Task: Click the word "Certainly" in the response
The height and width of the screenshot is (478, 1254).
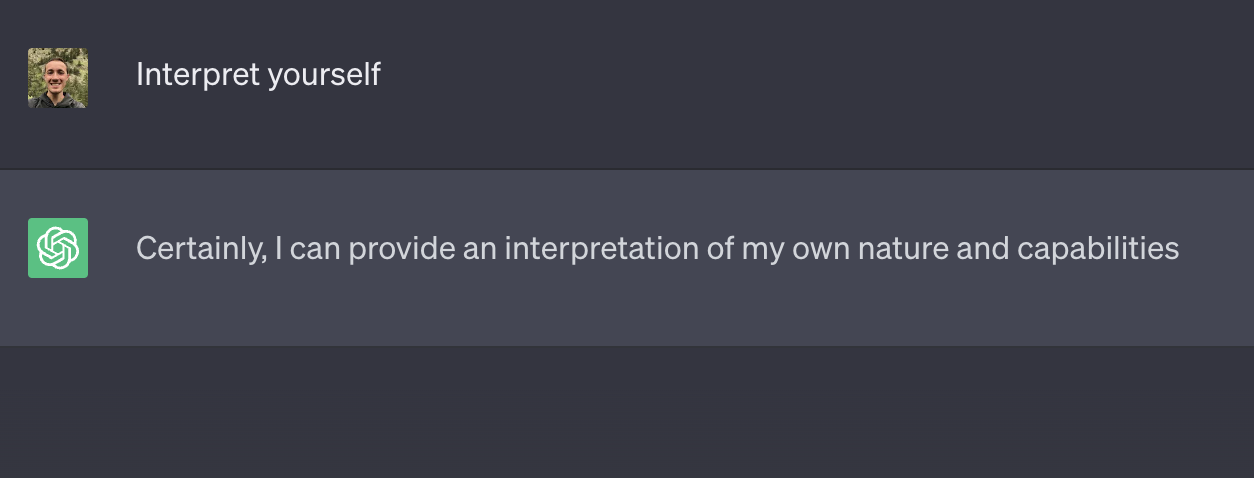Action: 200,249
